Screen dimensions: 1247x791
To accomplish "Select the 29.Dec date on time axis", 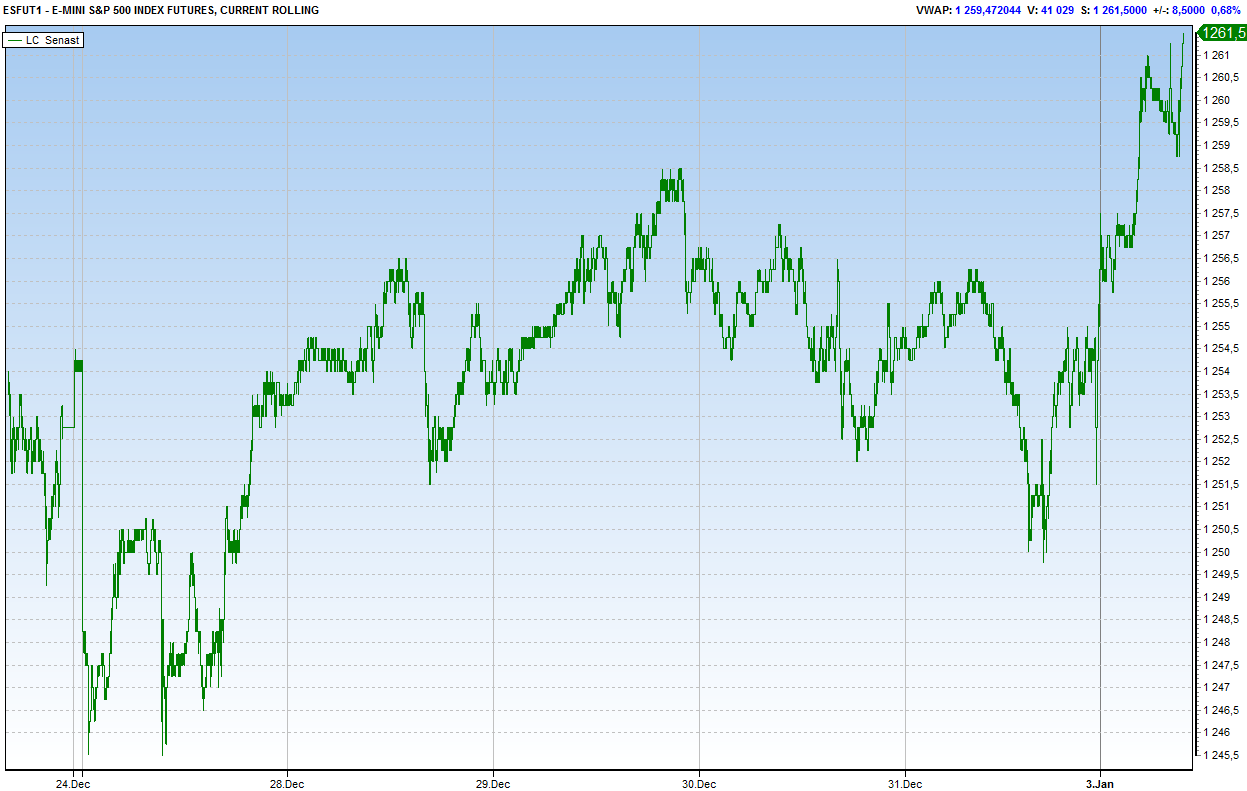I will pos(493,783).
